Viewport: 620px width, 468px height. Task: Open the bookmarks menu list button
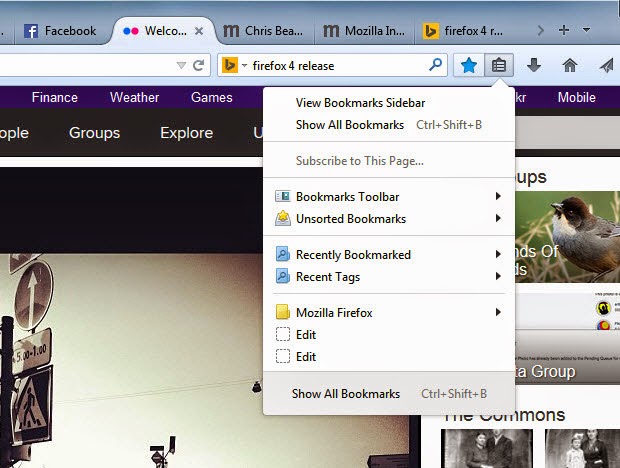pyautogui.click(x=499, y=65)
